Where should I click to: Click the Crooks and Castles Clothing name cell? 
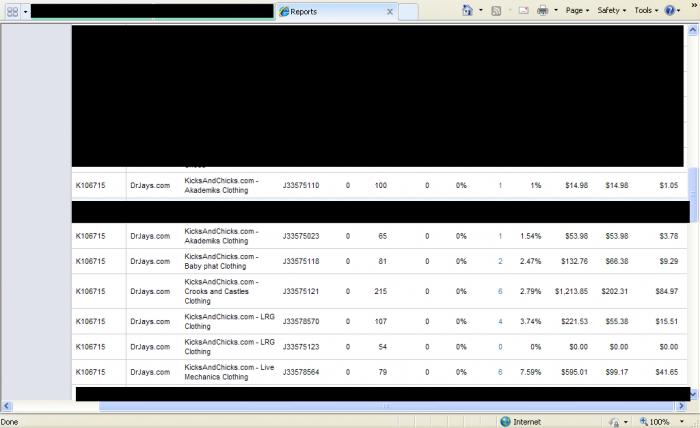221,291
